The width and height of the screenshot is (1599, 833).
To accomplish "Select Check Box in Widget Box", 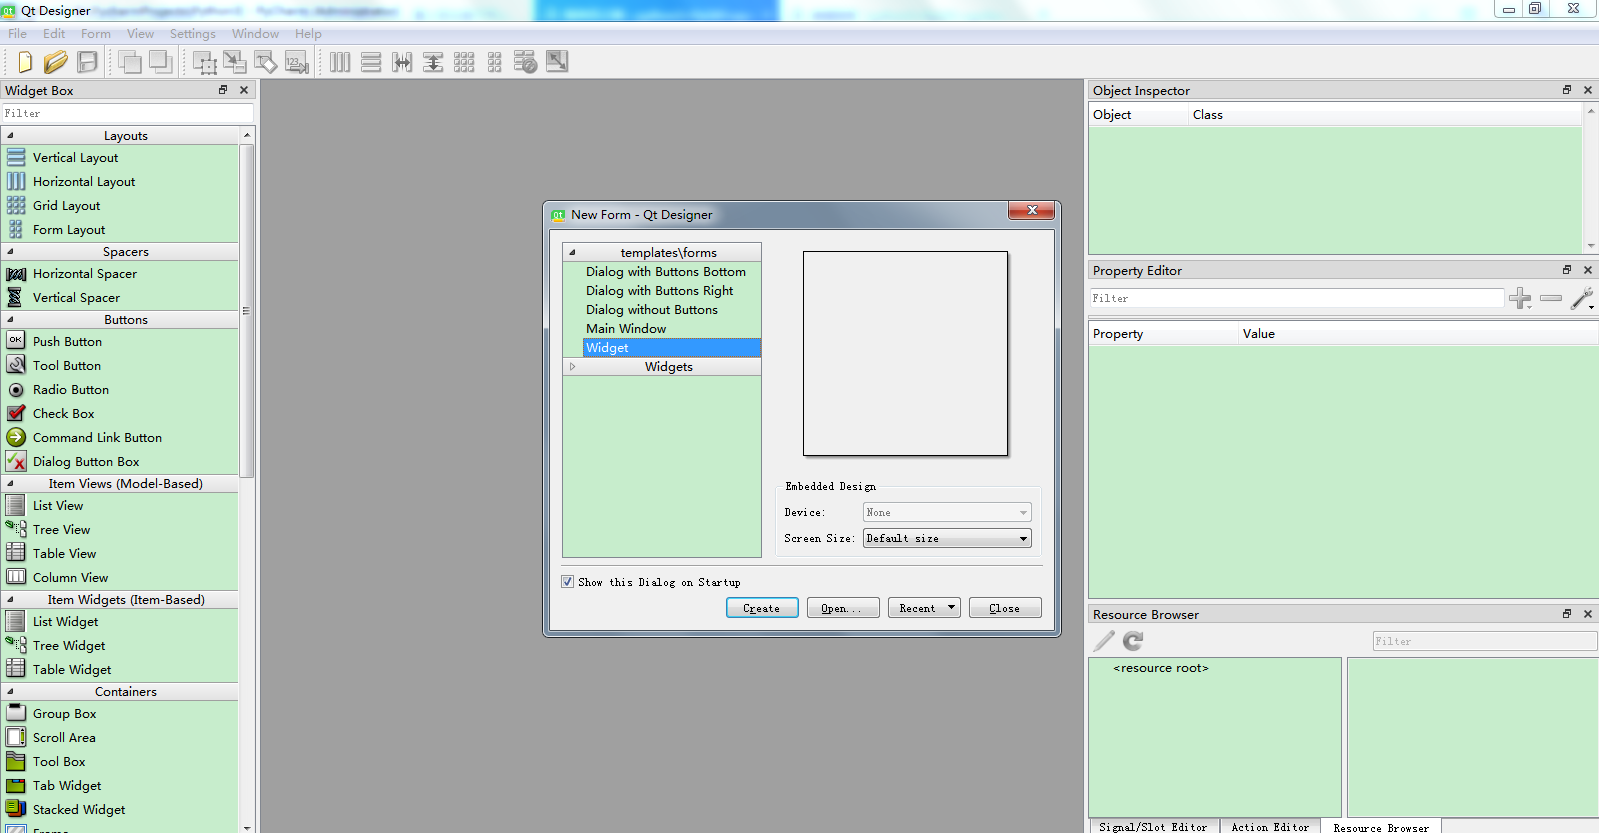I will coord(64,414).
